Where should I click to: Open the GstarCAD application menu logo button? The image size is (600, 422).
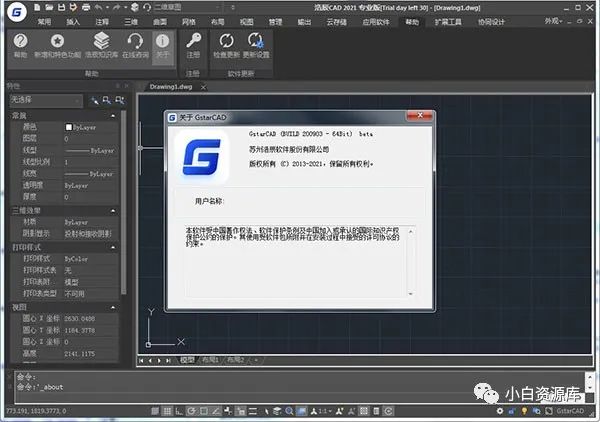[x=16, y=12]
